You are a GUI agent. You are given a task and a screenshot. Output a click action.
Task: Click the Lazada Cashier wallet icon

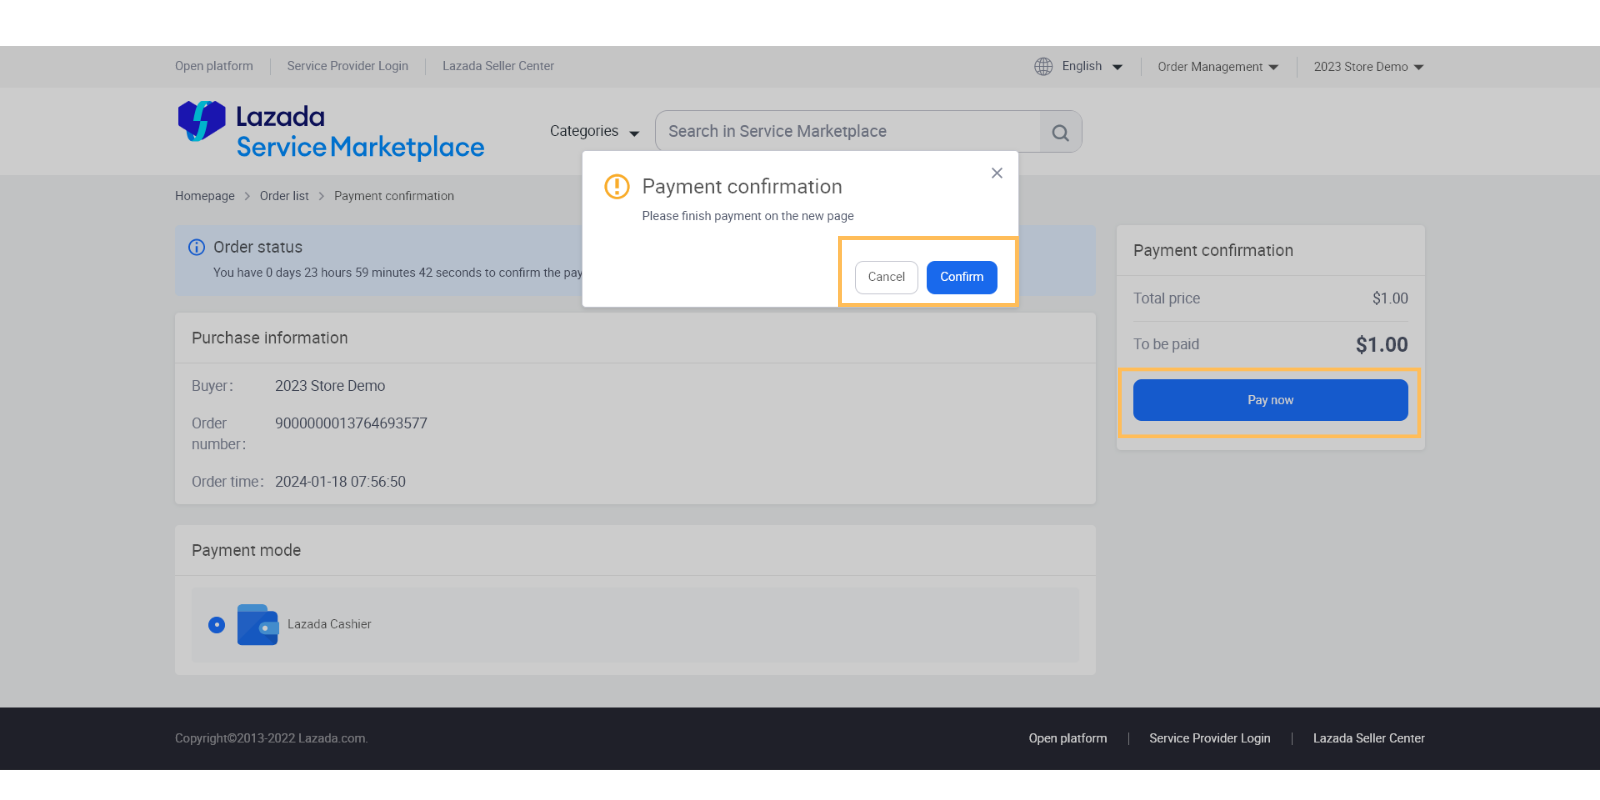pos(257,624)
